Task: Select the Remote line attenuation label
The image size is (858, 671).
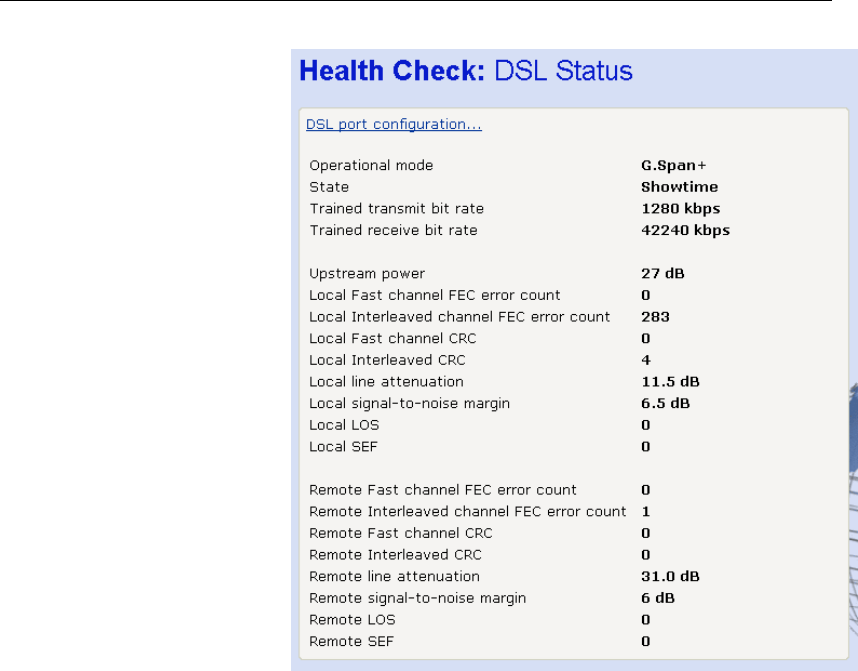Action: pos(395,576)
